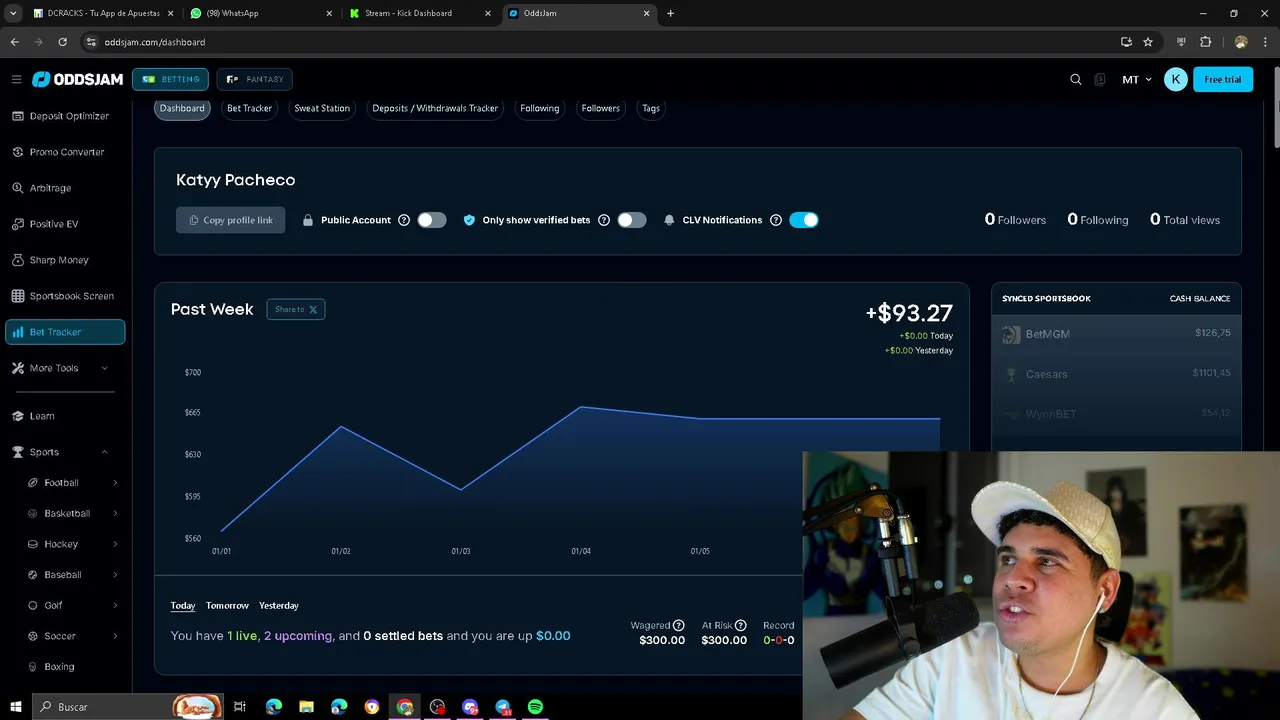
Task: Select the Dashboard tab
Action: [182, 108]
